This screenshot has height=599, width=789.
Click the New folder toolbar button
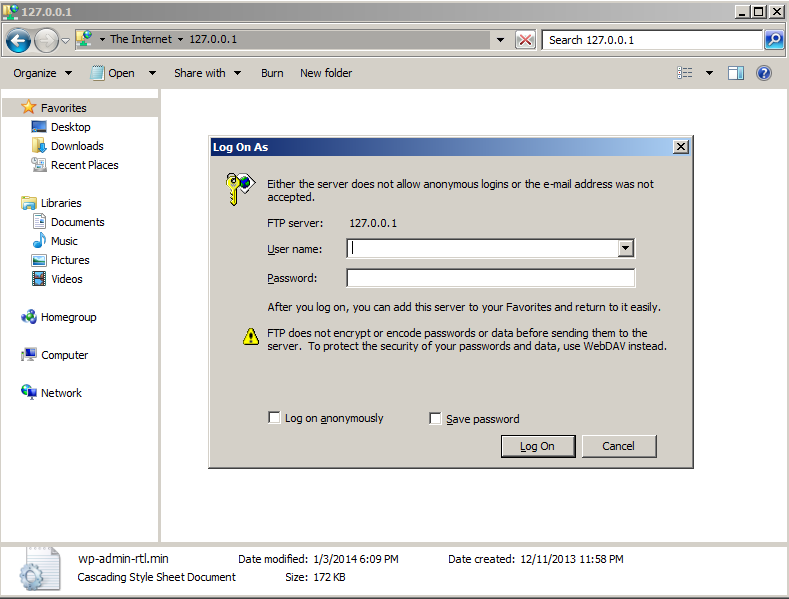pos(326,73)
